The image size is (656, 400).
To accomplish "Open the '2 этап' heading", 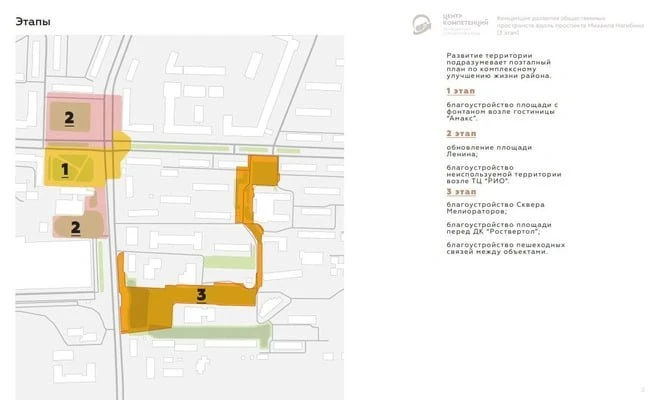I will [461, 133].
